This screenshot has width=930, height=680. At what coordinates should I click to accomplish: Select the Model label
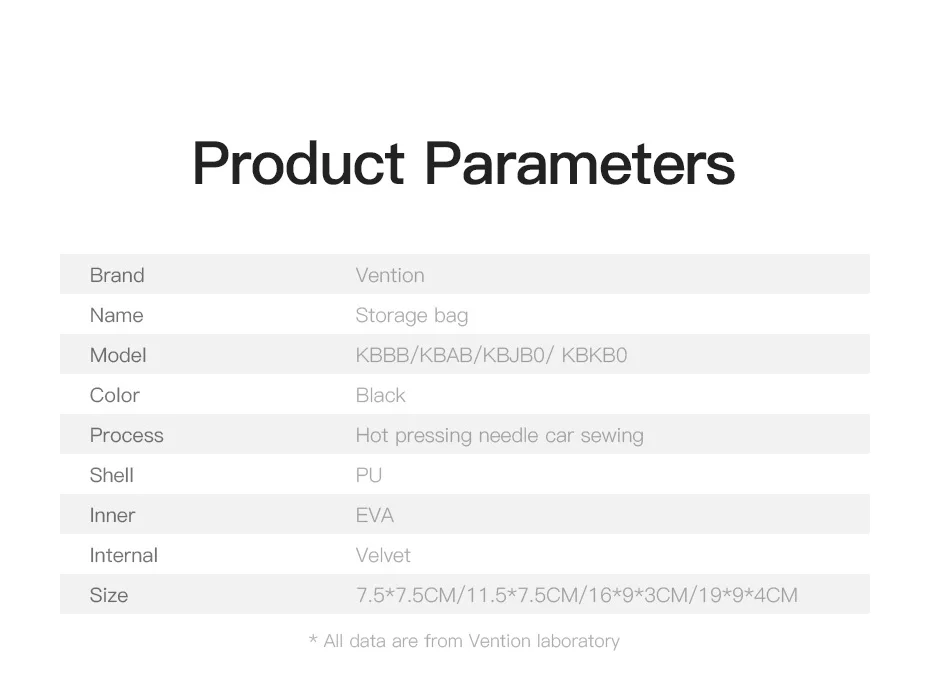pyautogui.click(x=118, y=355)
